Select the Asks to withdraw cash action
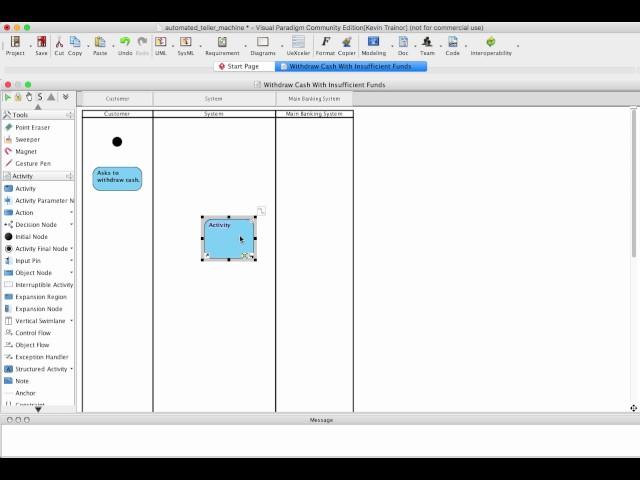This screenshot has height=480, width=640. tap(117, 179)
